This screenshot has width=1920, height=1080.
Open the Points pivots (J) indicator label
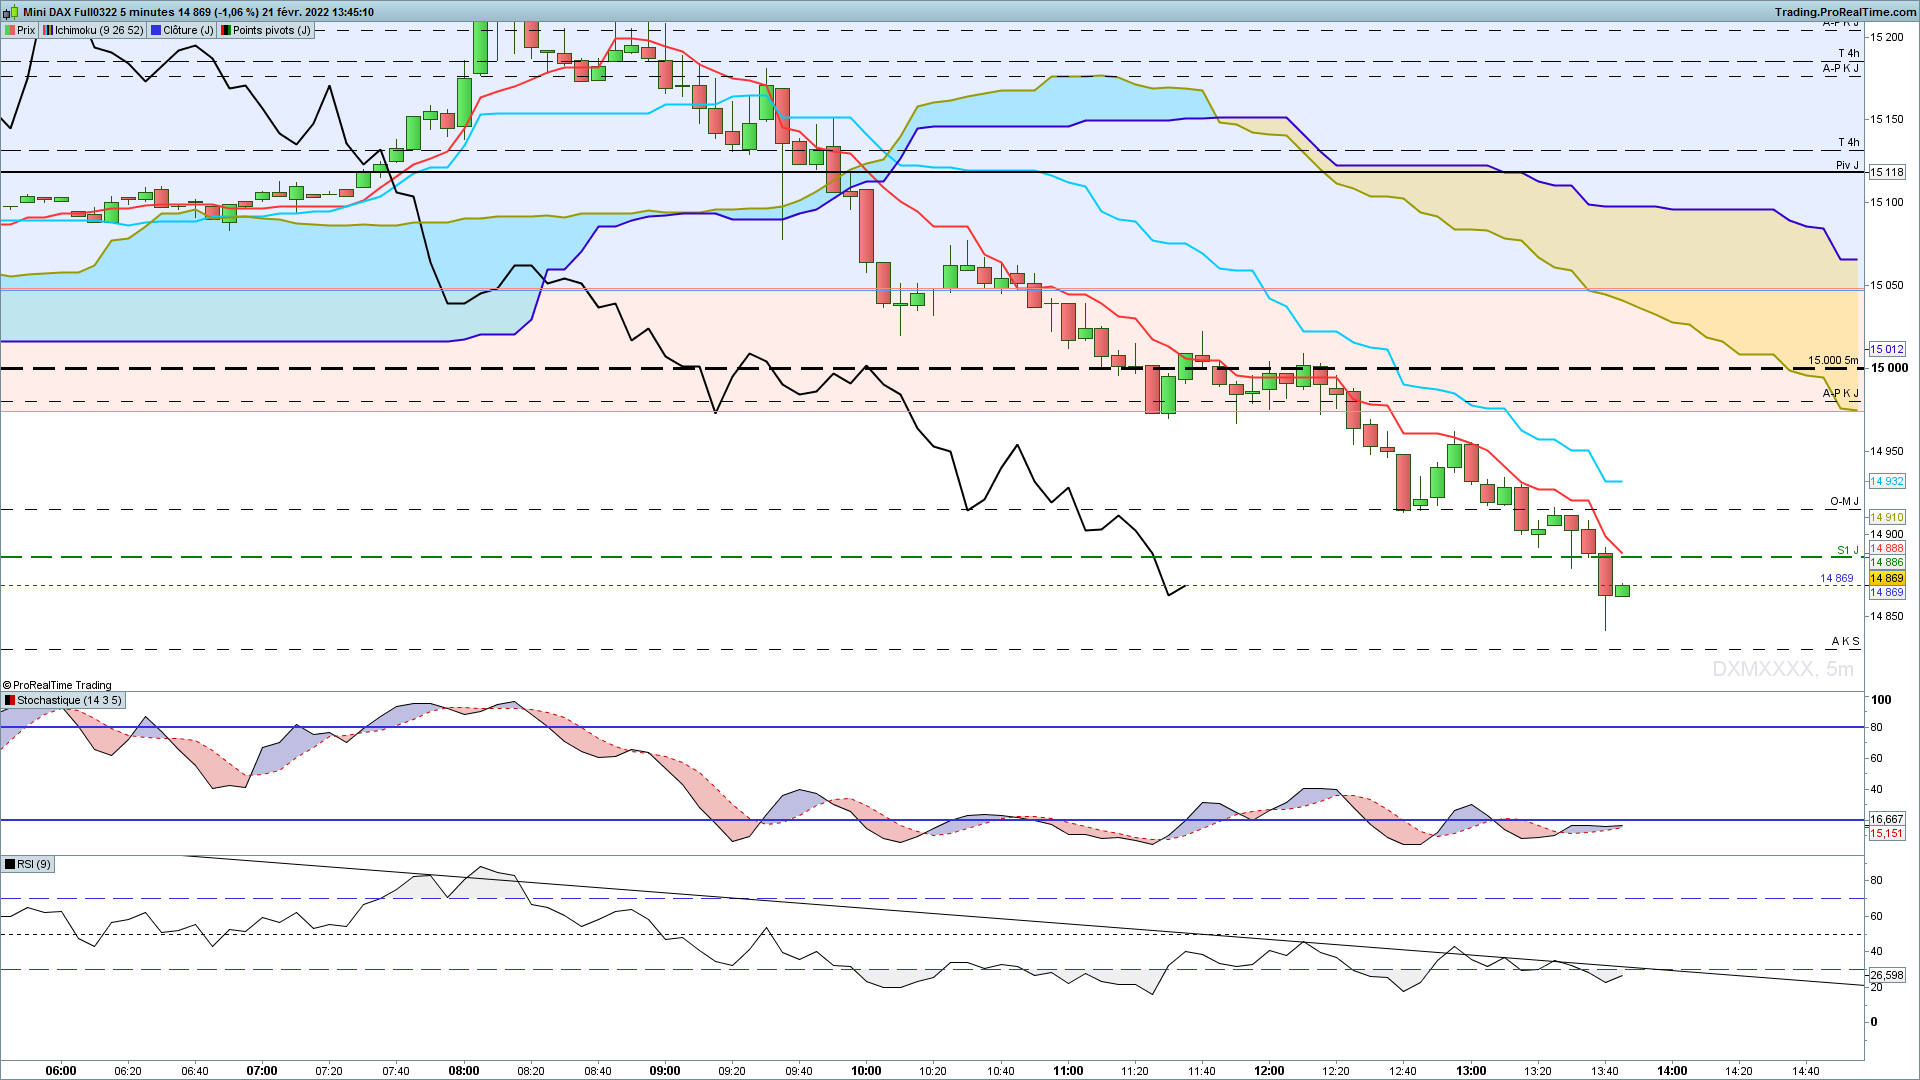pos(266,30)
